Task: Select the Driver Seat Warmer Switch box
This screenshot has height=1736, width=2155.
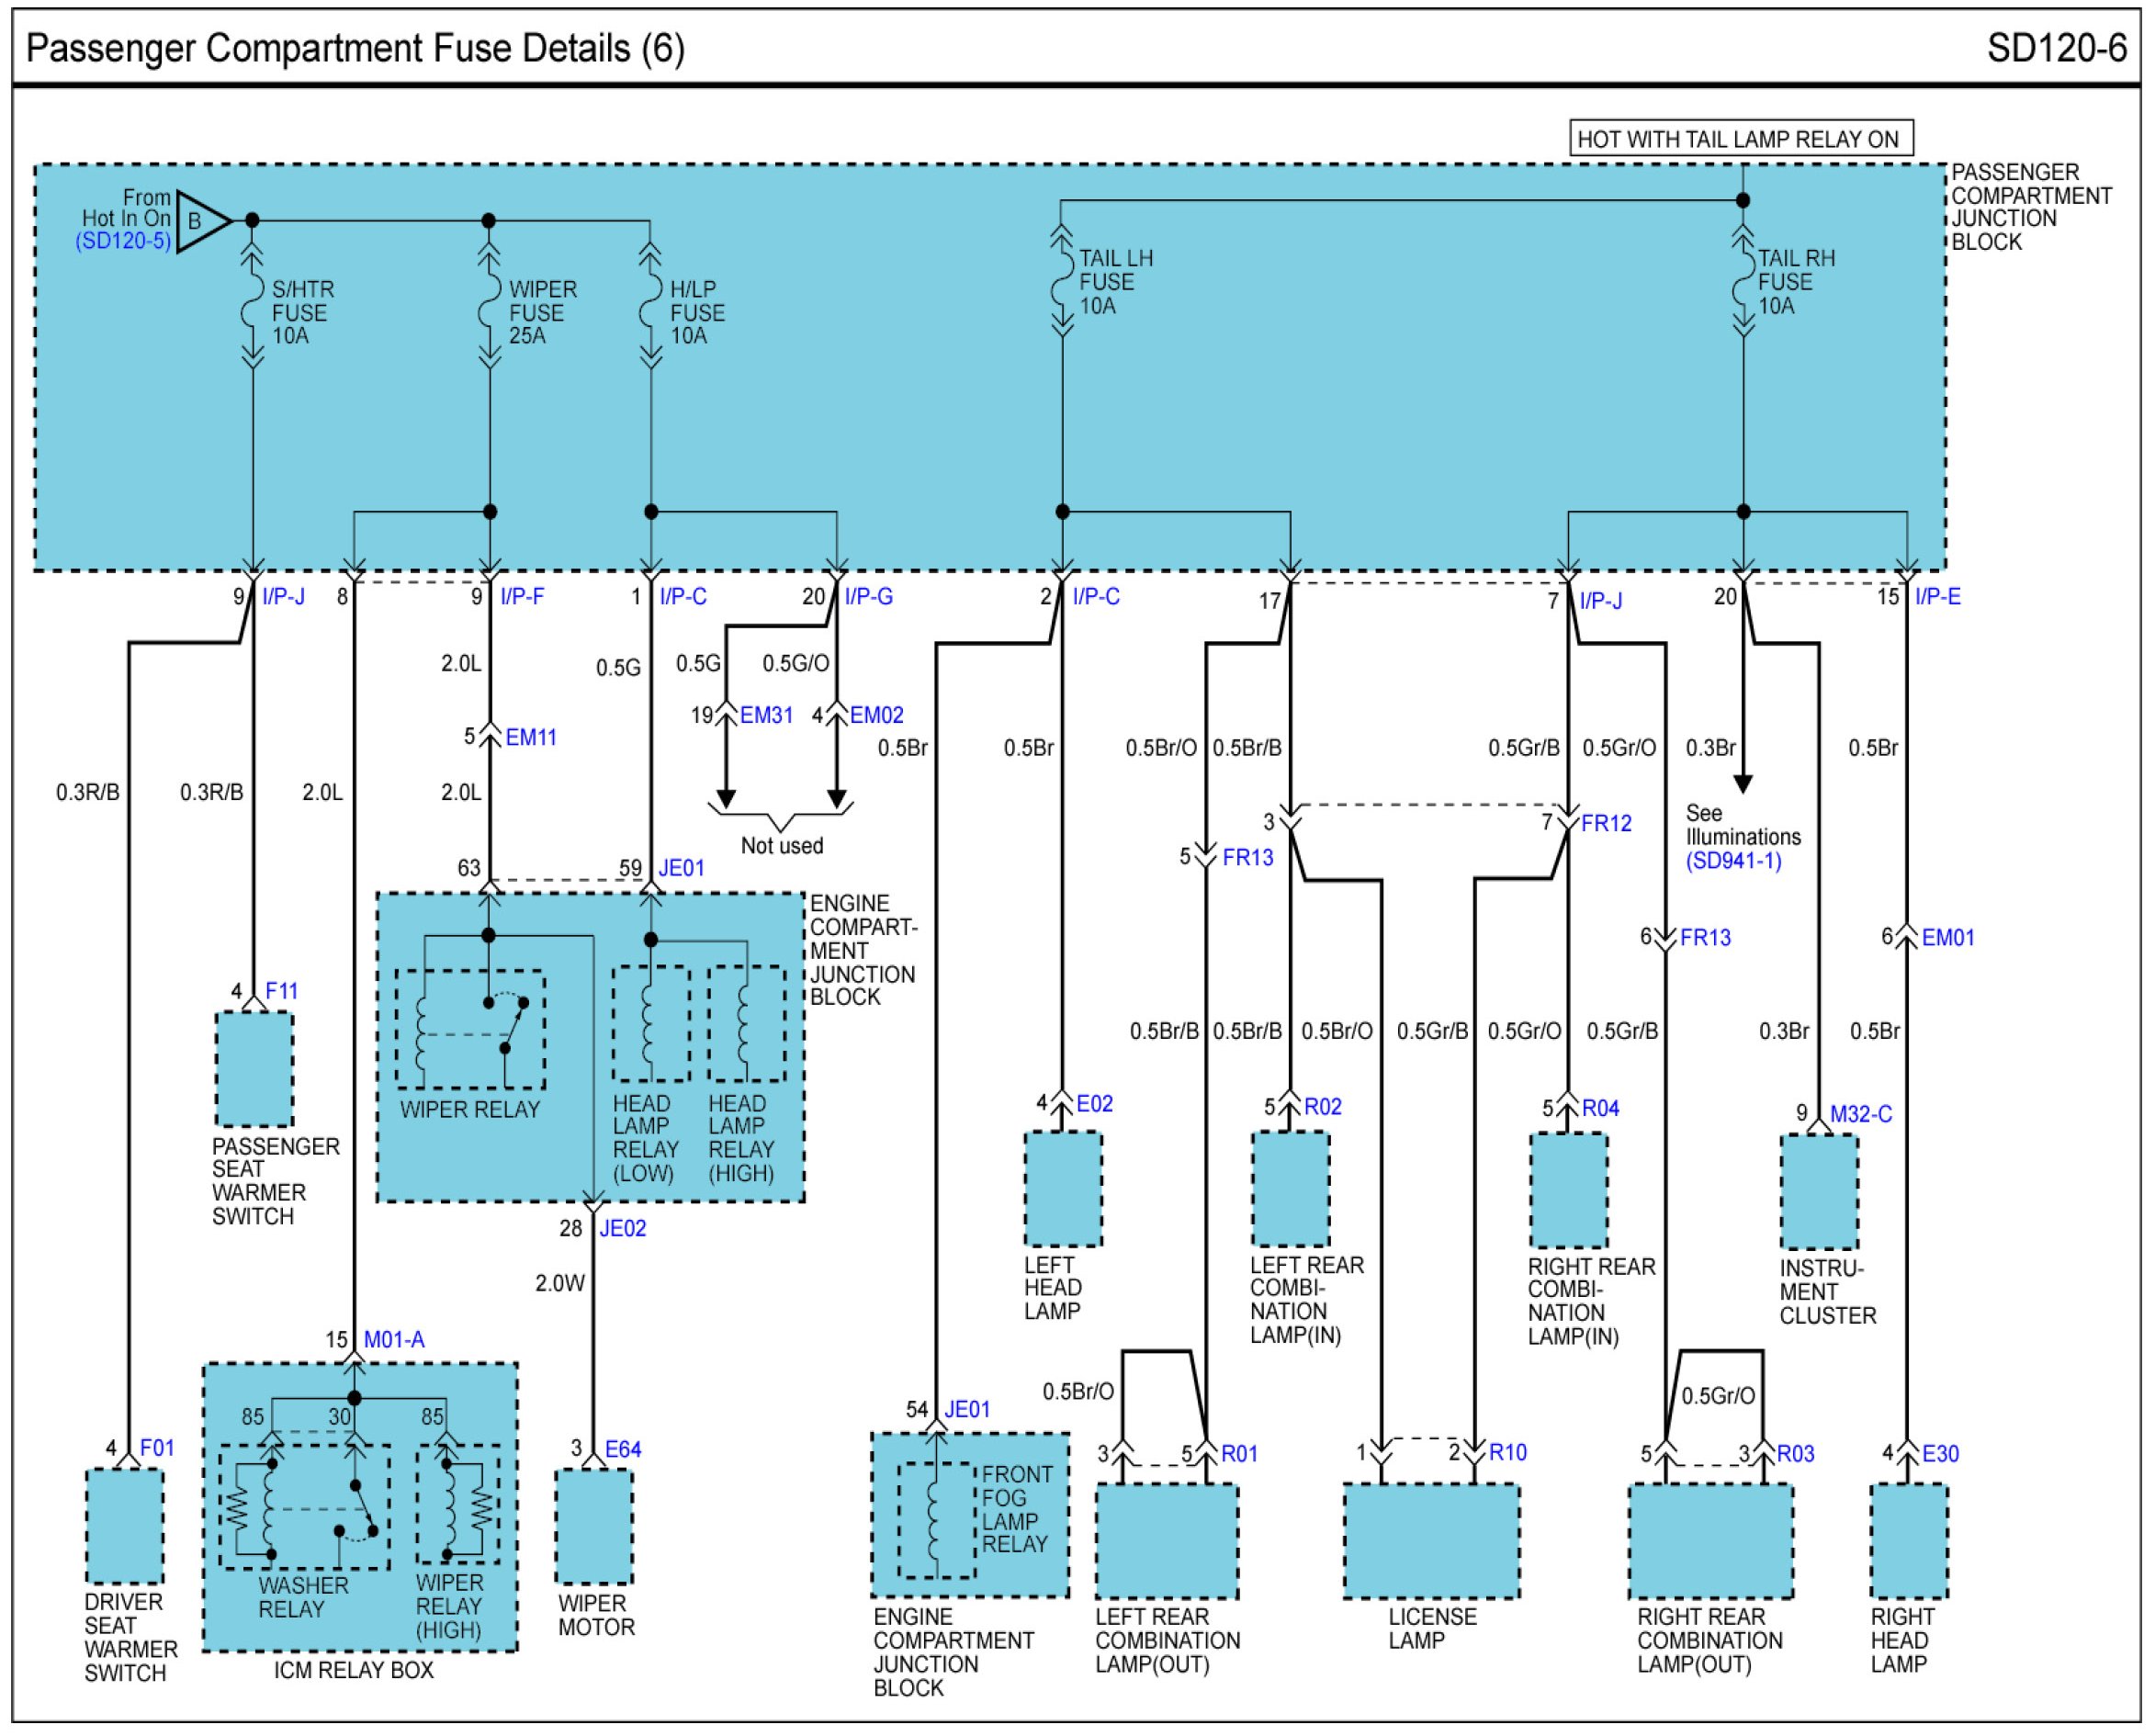Action: [x=124, y=1526]
